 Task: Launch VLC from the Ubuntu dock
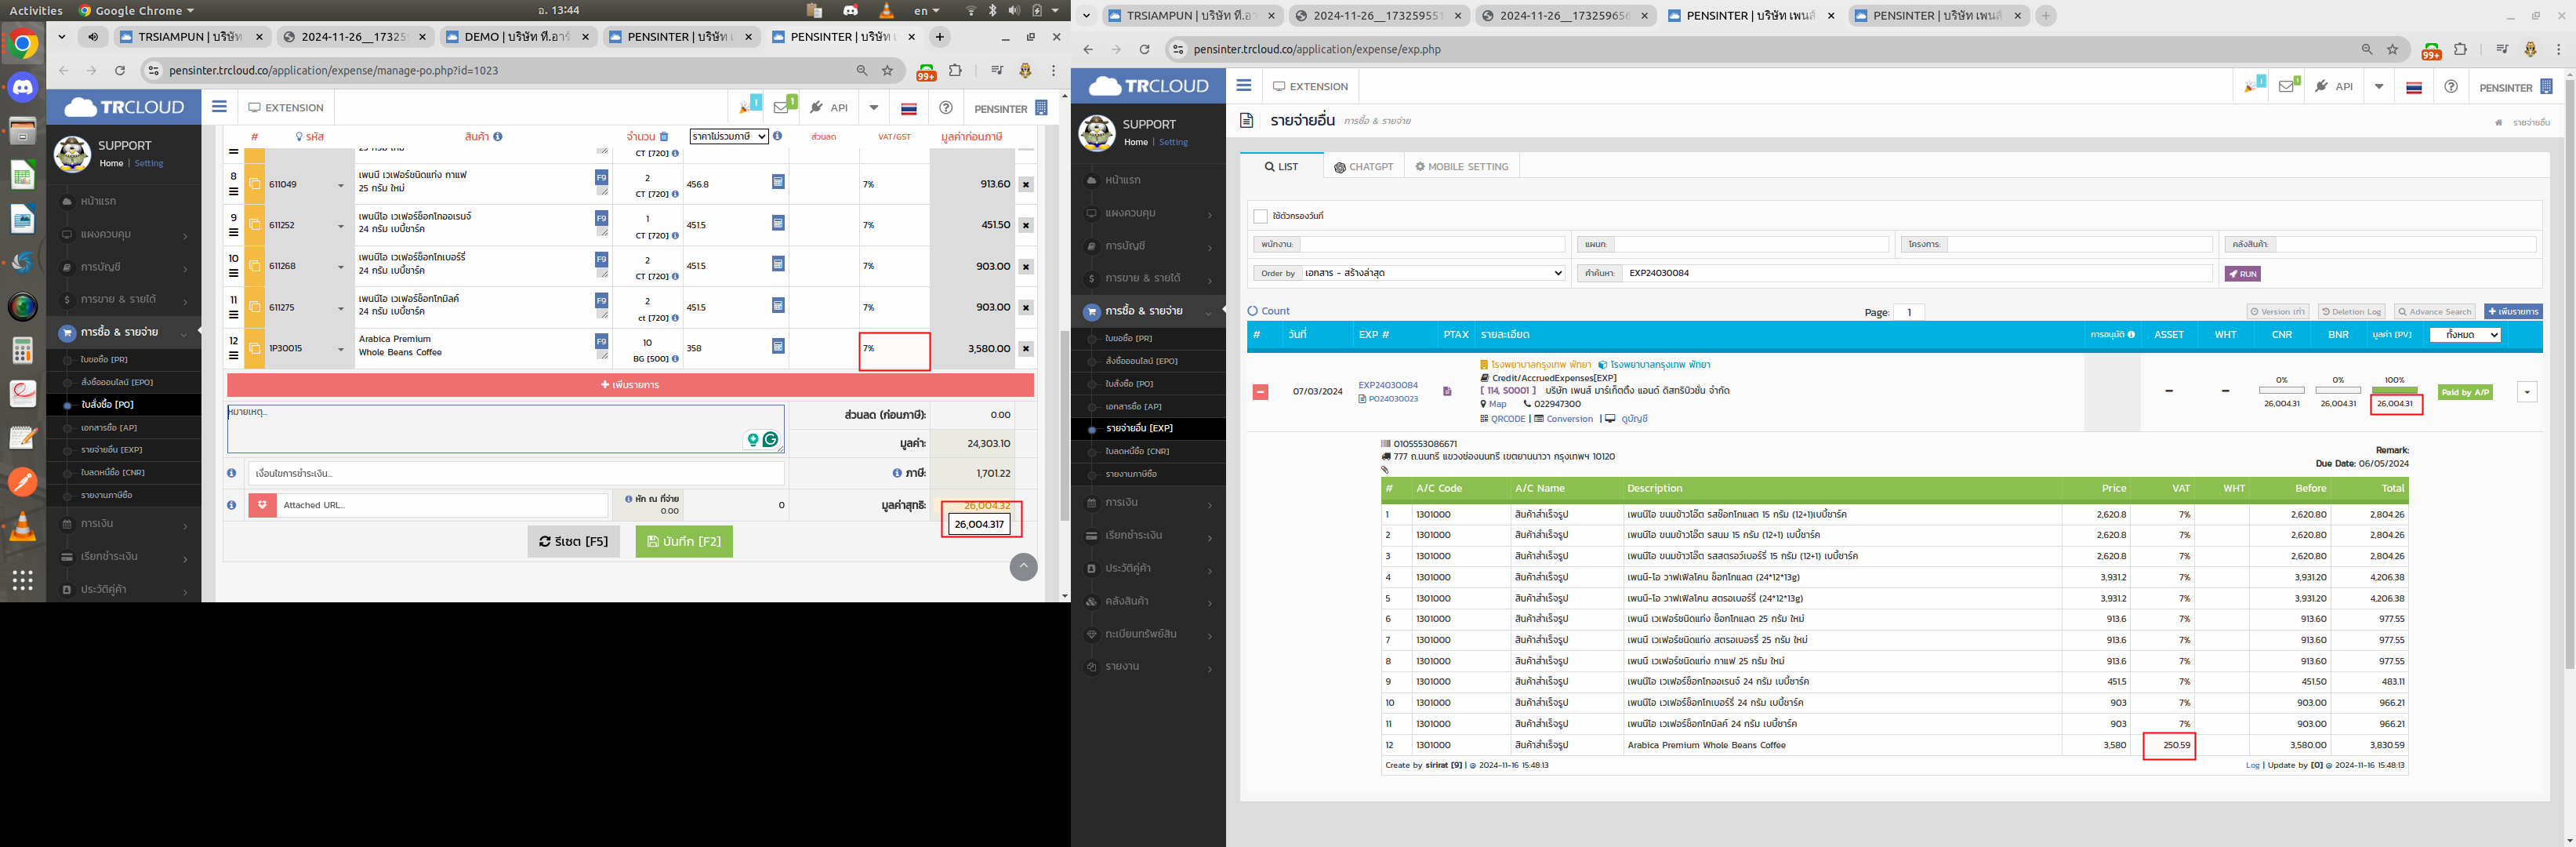click(x=23, y=528)
